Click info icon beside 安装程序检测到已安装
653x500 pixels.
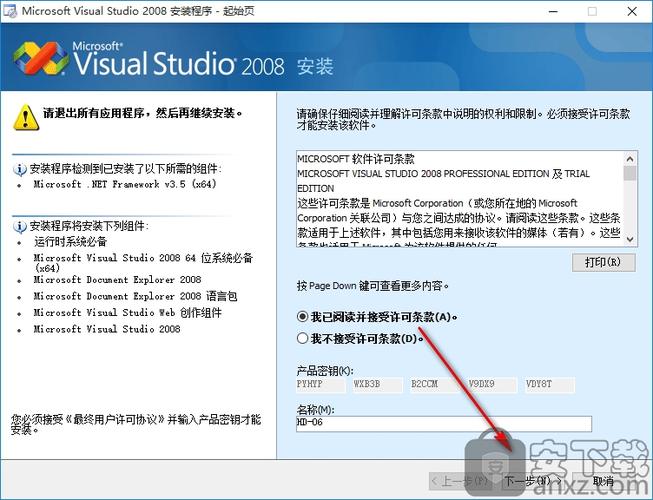pyautogui.click(x=20, y=169)
